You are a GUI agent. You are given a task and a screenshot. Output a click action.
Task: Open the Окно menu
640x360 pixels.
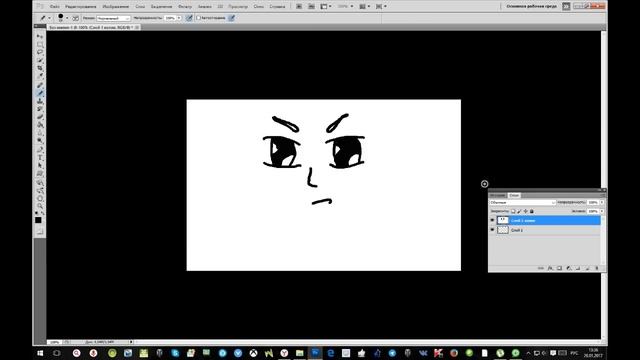coord(259,7)
